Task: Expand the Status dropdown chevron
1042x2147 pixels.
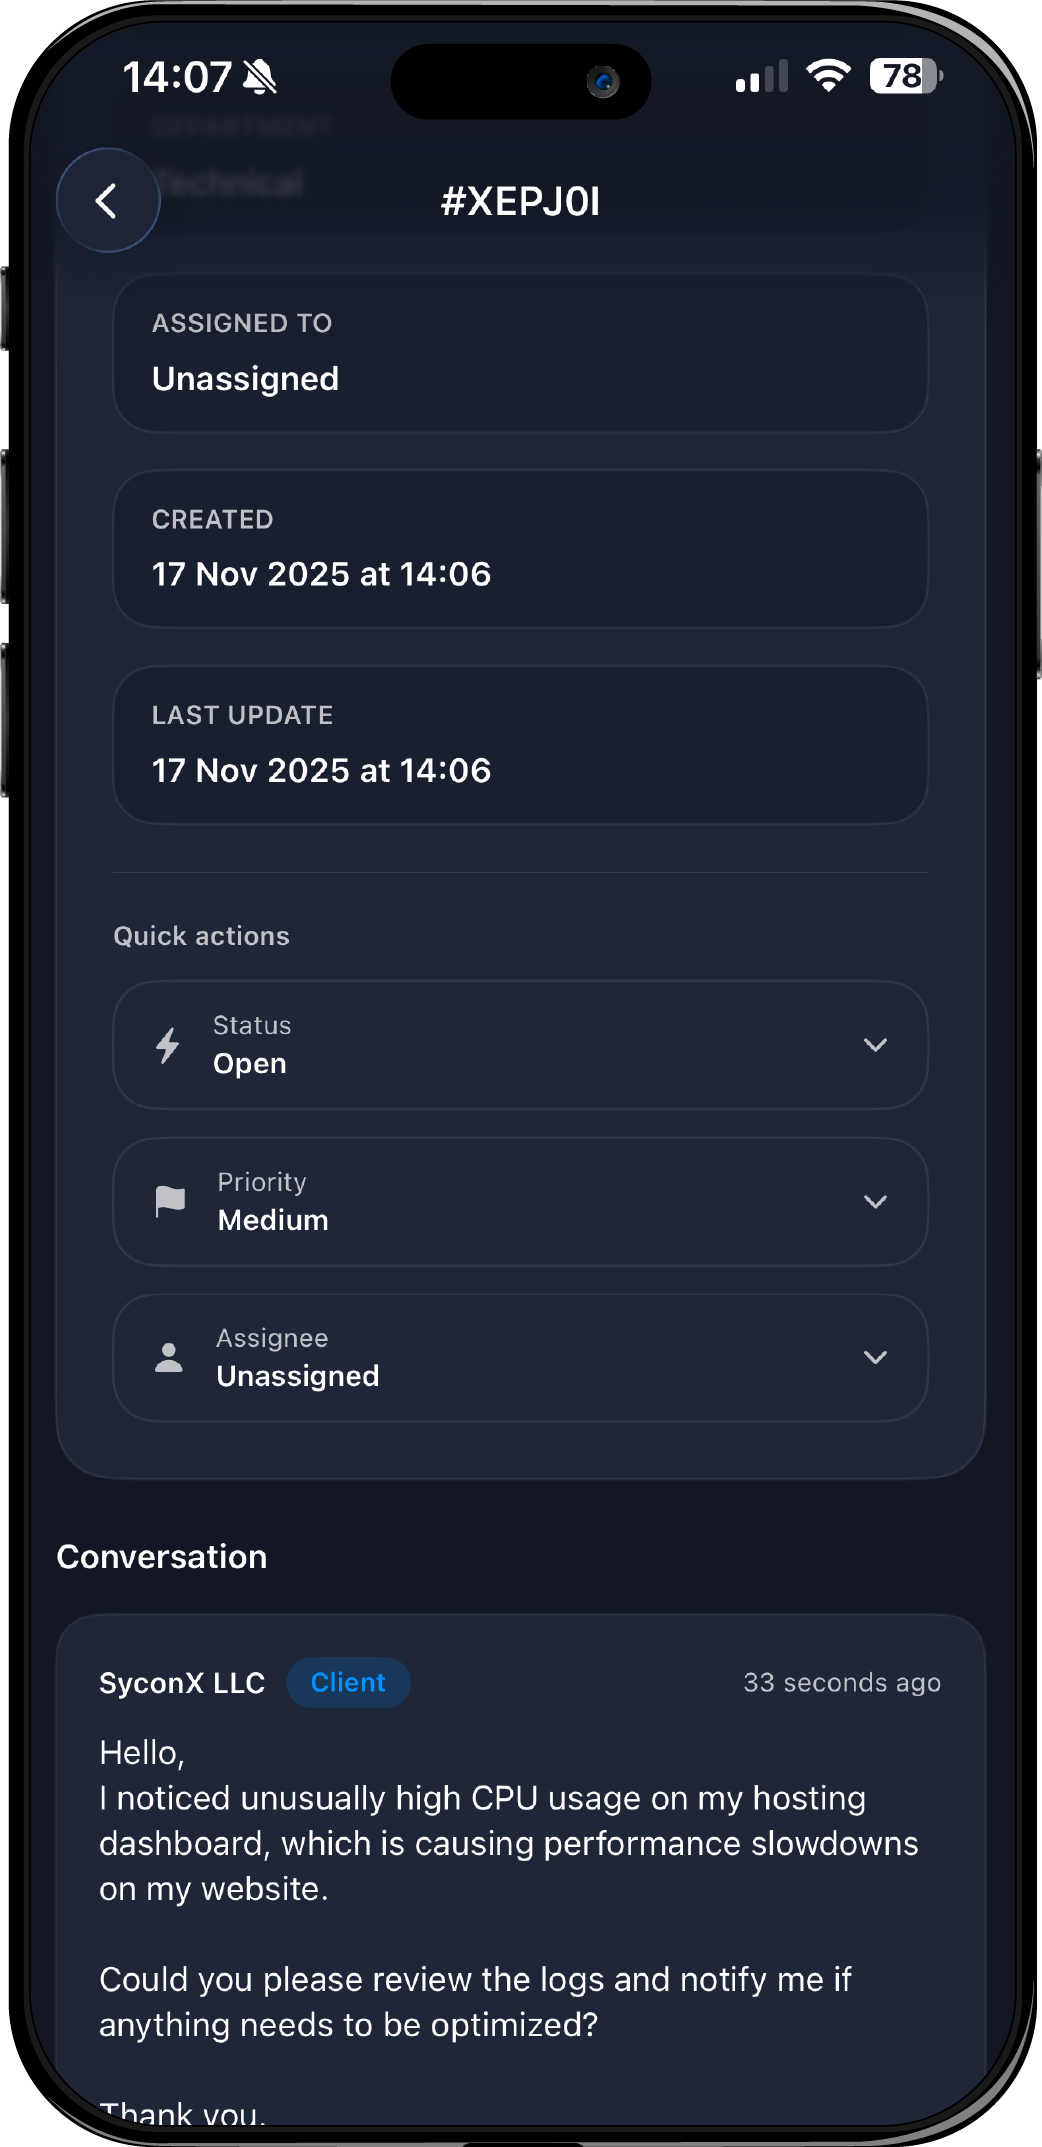Action: [875, 1045]
